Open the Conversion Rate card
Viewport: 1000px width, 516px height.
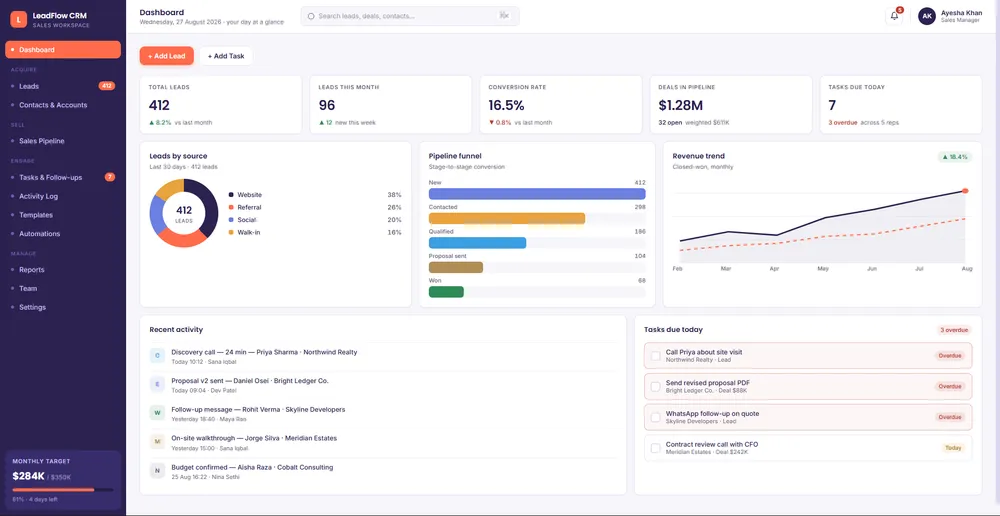point(561,105)
